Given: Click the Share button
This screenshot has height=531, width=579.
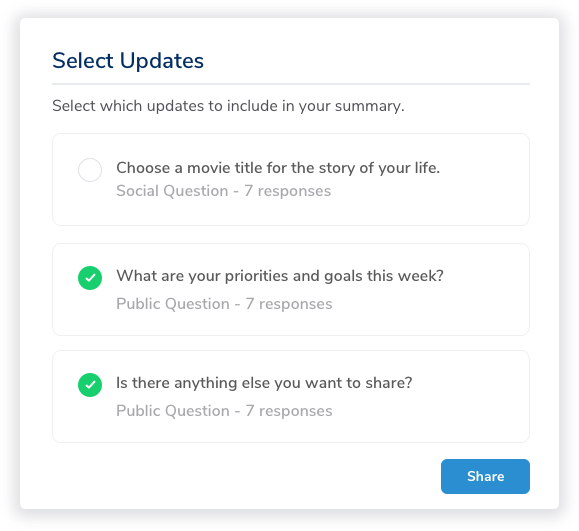Looking at the screenshot, I should pos(485,476).
